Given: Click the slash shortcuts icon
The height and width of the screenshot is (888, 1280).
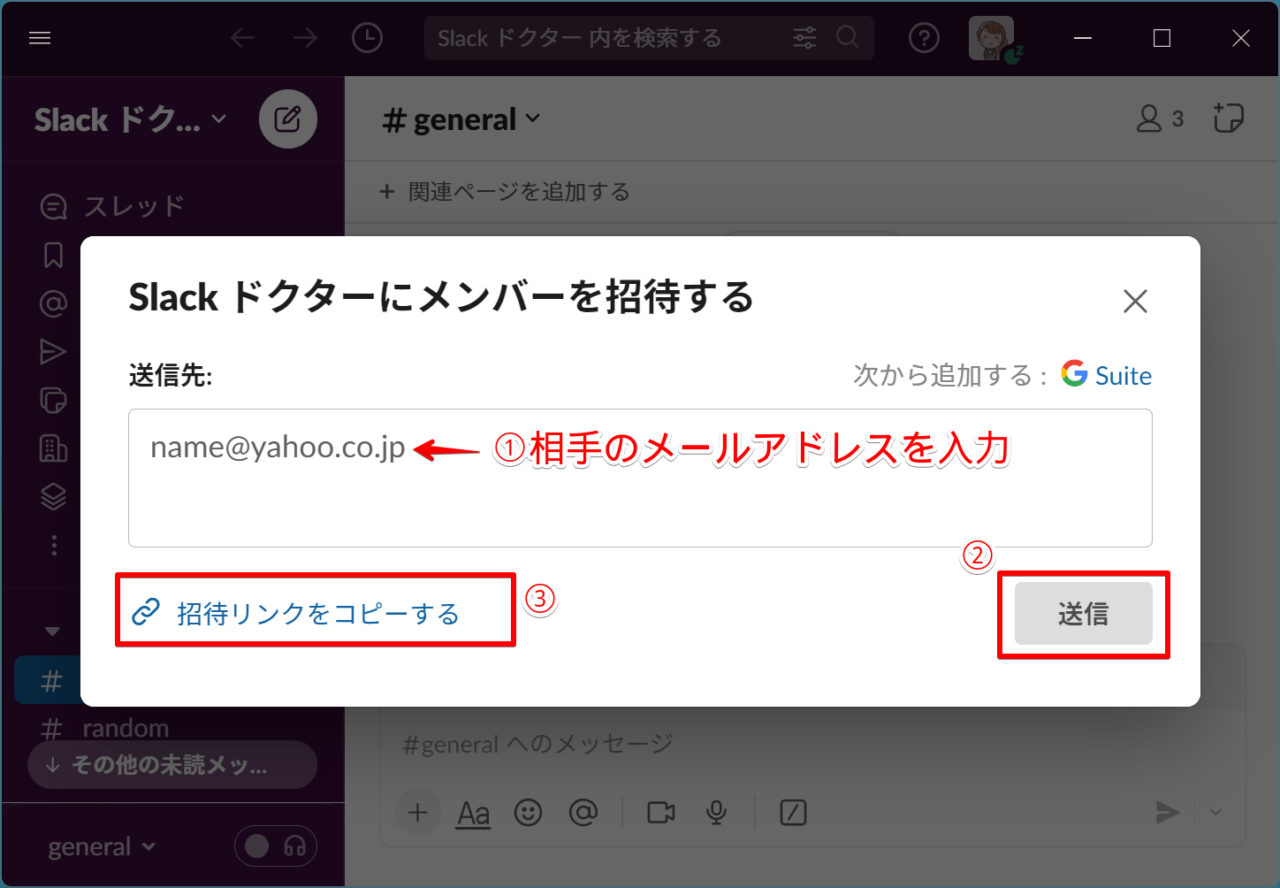Looking at the screenshot, I should (x=793, y=813).
